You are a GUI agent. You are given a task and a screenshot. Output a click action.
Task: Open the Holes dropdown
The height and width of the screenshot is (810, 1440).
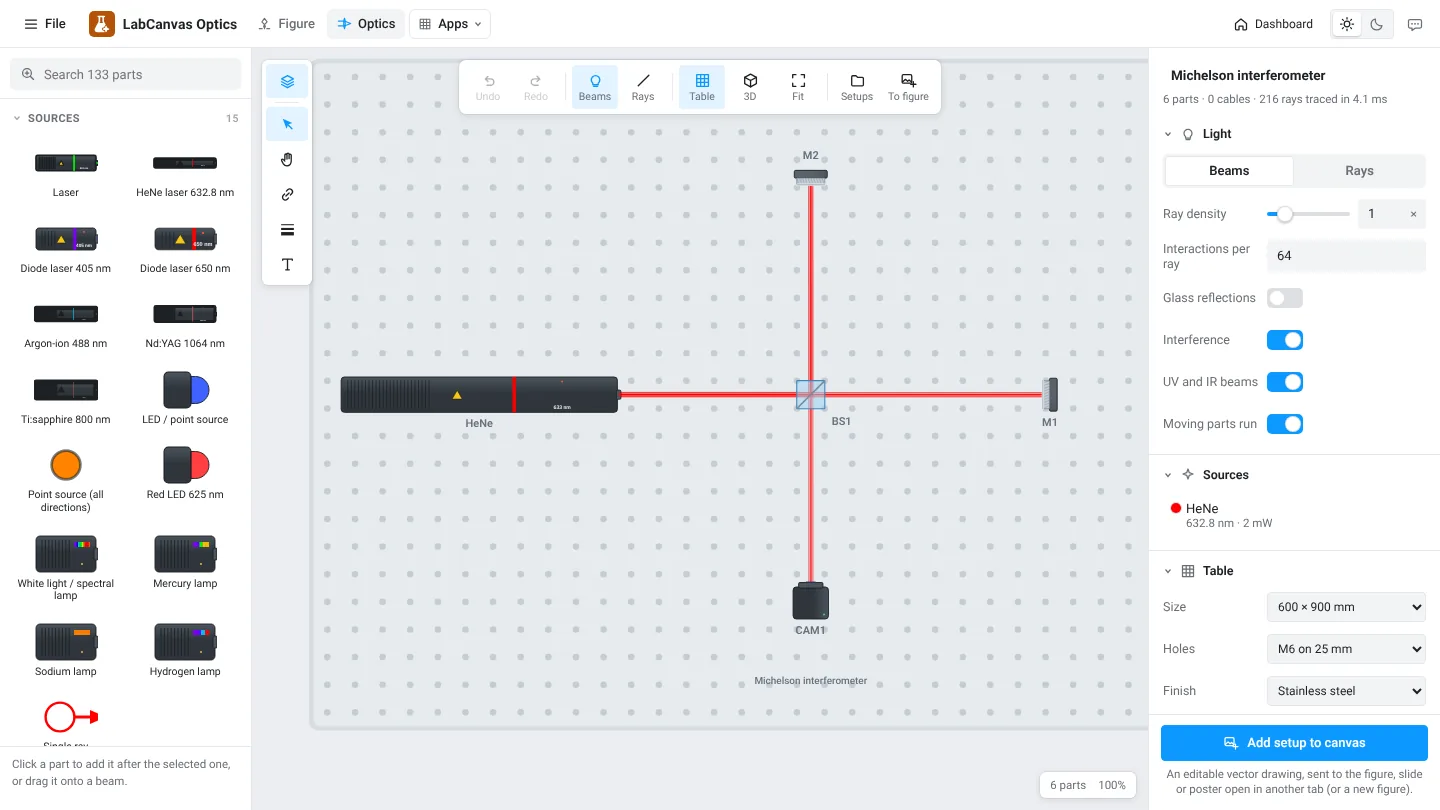pyautogui.click(x=1346, y=649)
